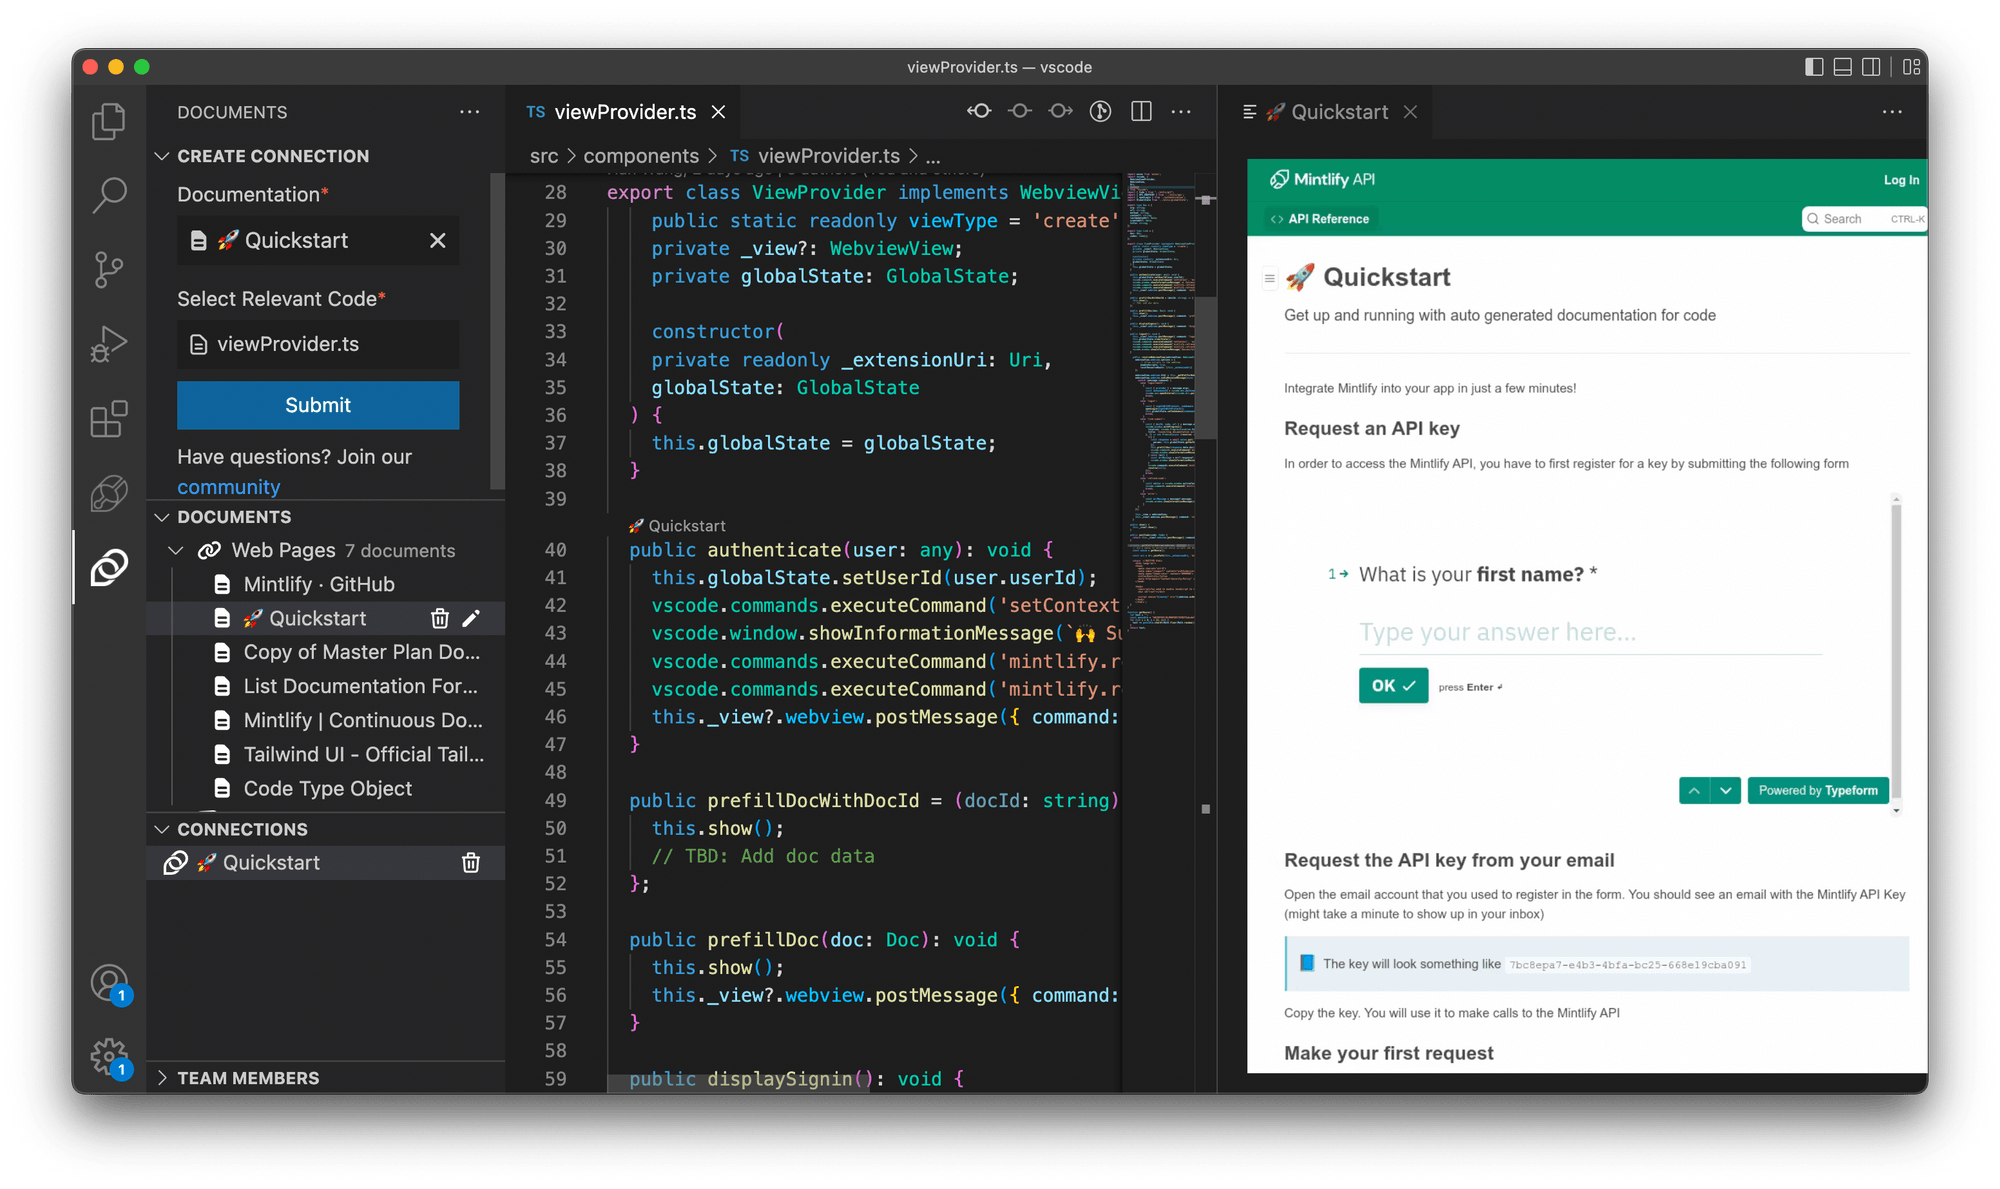Open the Extensions panel

109,419
